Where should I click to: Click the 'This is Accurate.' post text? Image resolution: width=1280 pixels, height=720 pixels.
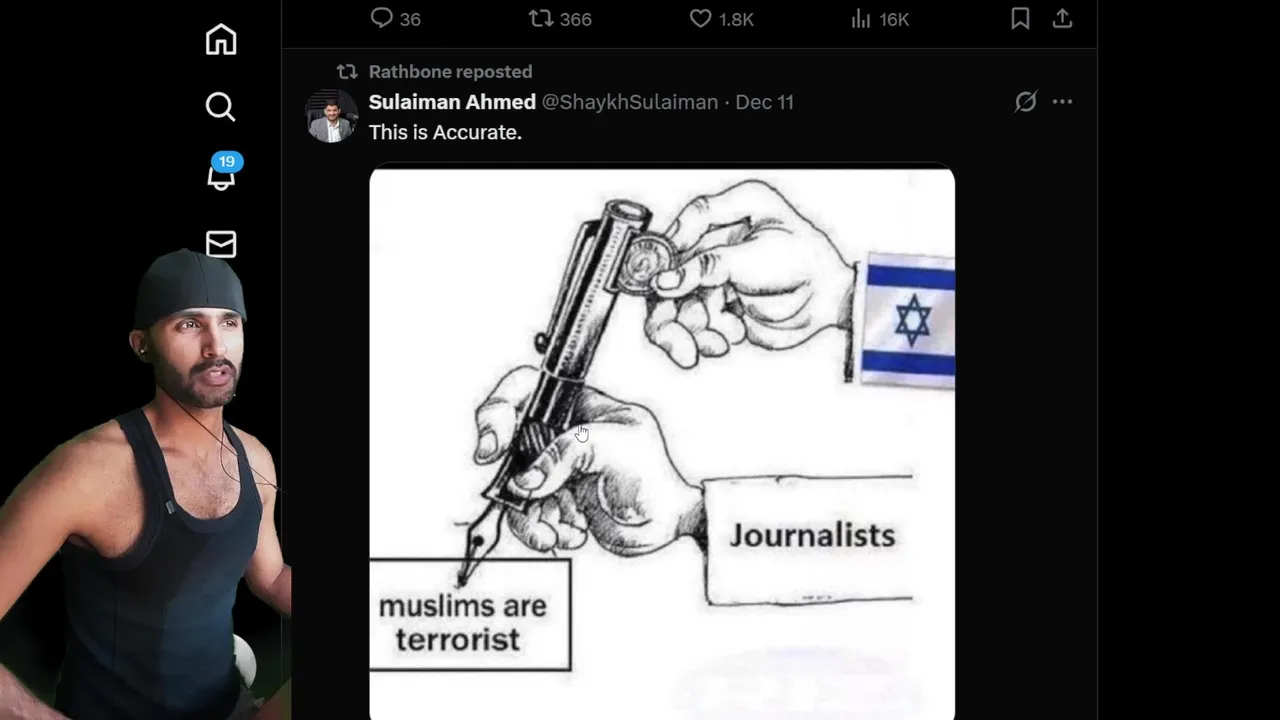coord(445,132)
